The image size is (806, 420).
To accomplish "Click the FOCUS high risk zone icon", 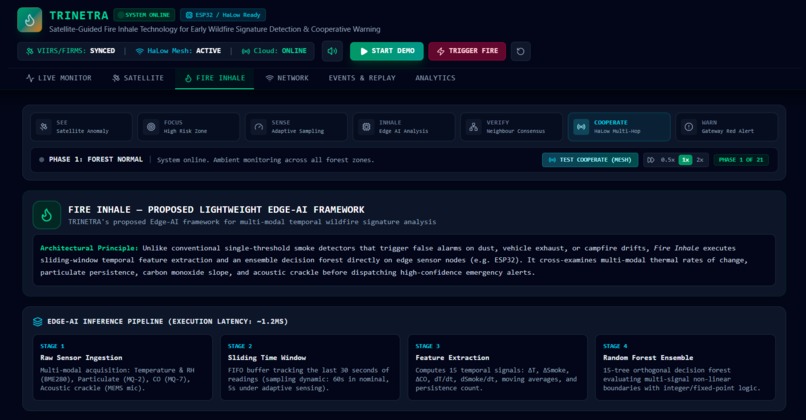I will click(151, 126).
